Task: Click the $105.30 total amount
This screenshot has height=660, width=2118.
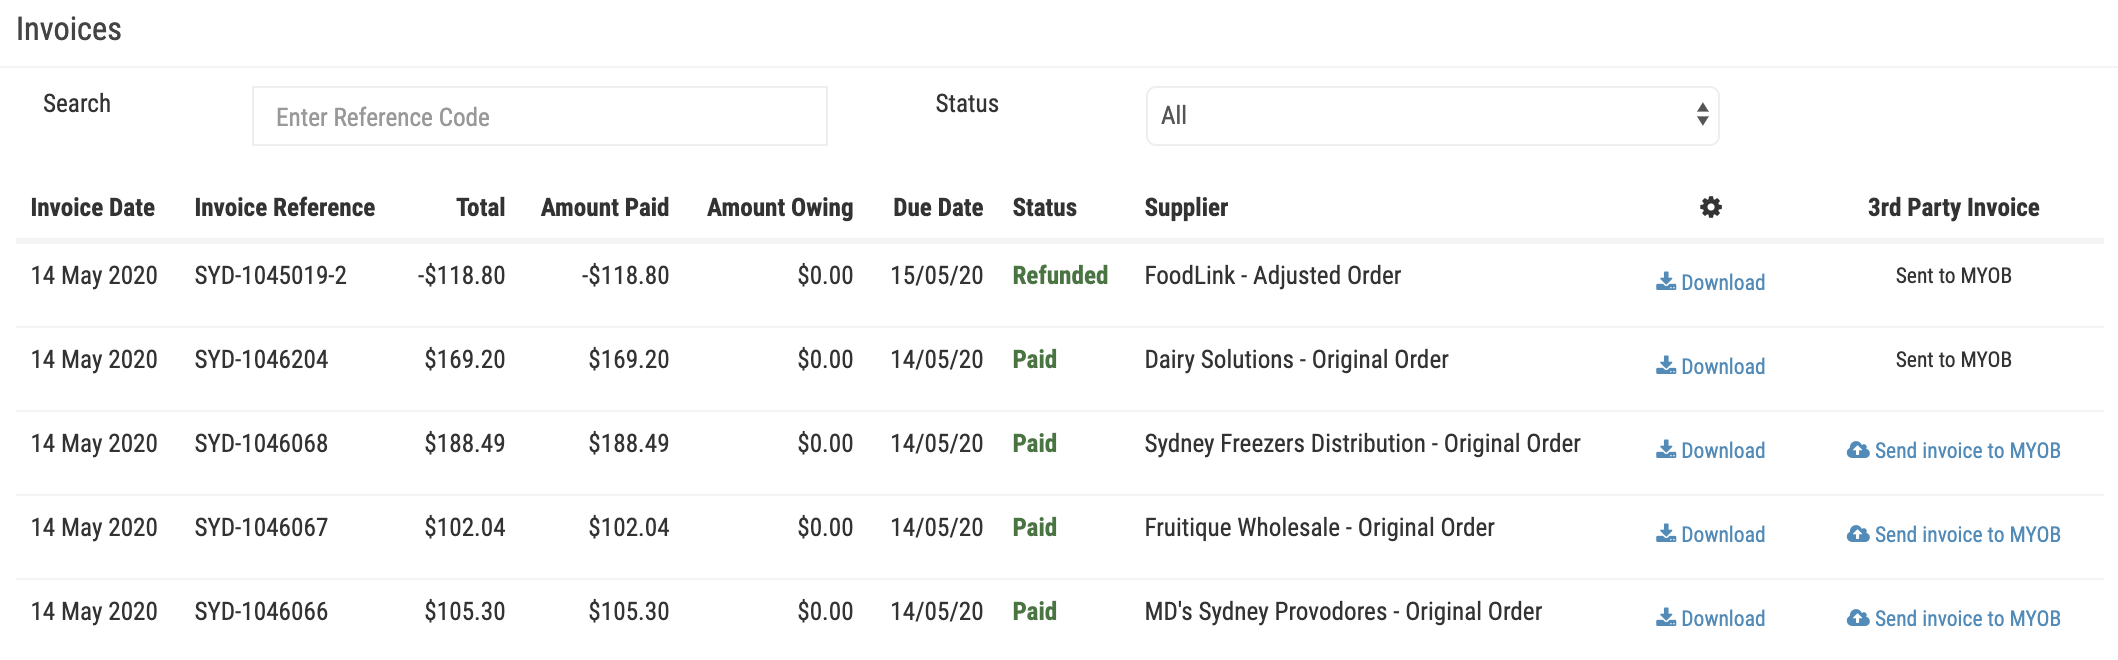Action: pyautogui.click(x=465, y=611)
